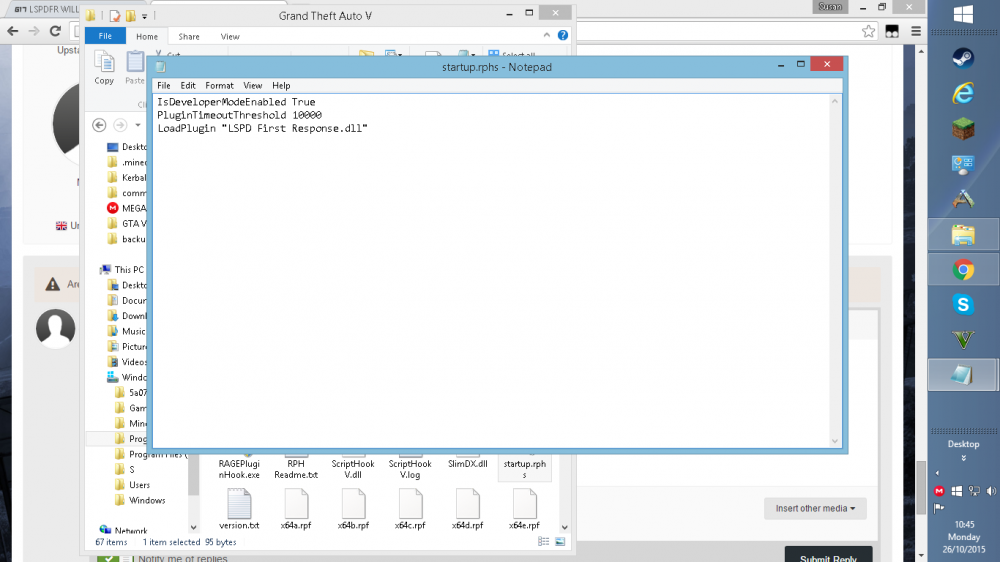Open the Insert other media dropdown
The width and height of the screenshot is (1000, 562).
(x=815, y=508)
